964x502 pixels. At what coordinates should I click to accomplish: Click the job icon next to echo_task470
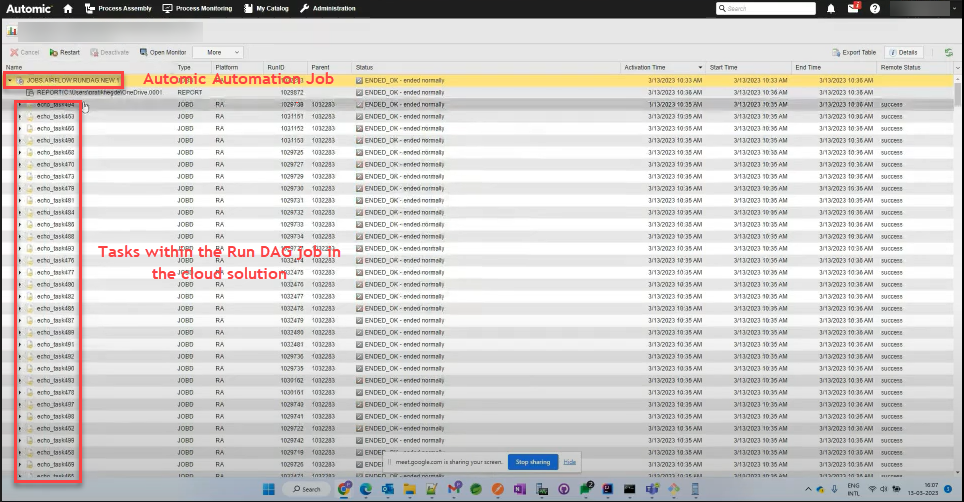click(30, 165)
